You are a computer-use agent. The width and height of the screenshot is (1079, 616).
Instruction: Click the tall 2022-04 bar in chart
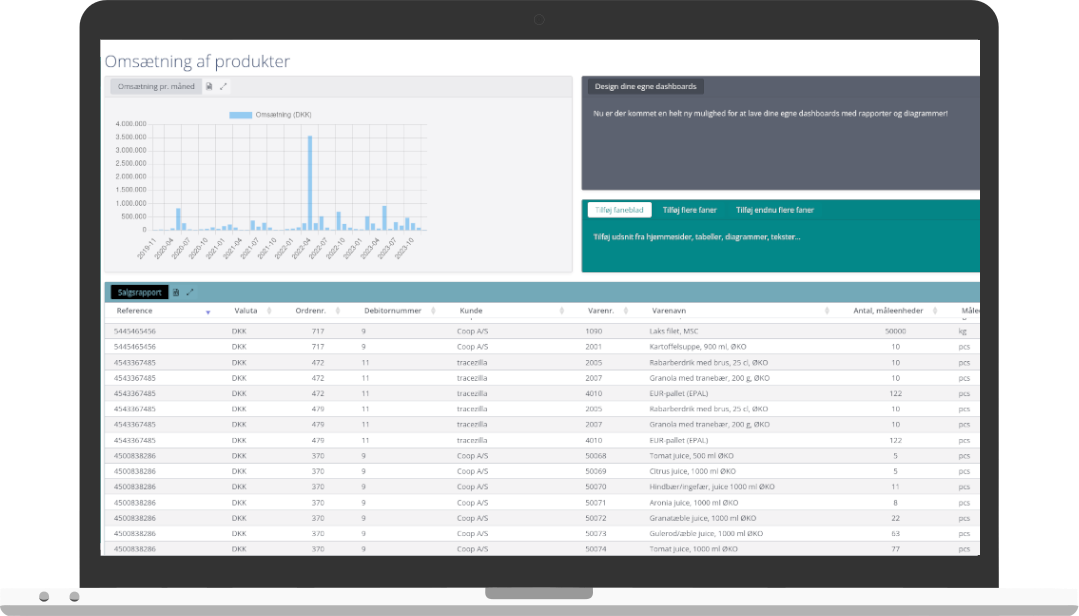[310, 183]
